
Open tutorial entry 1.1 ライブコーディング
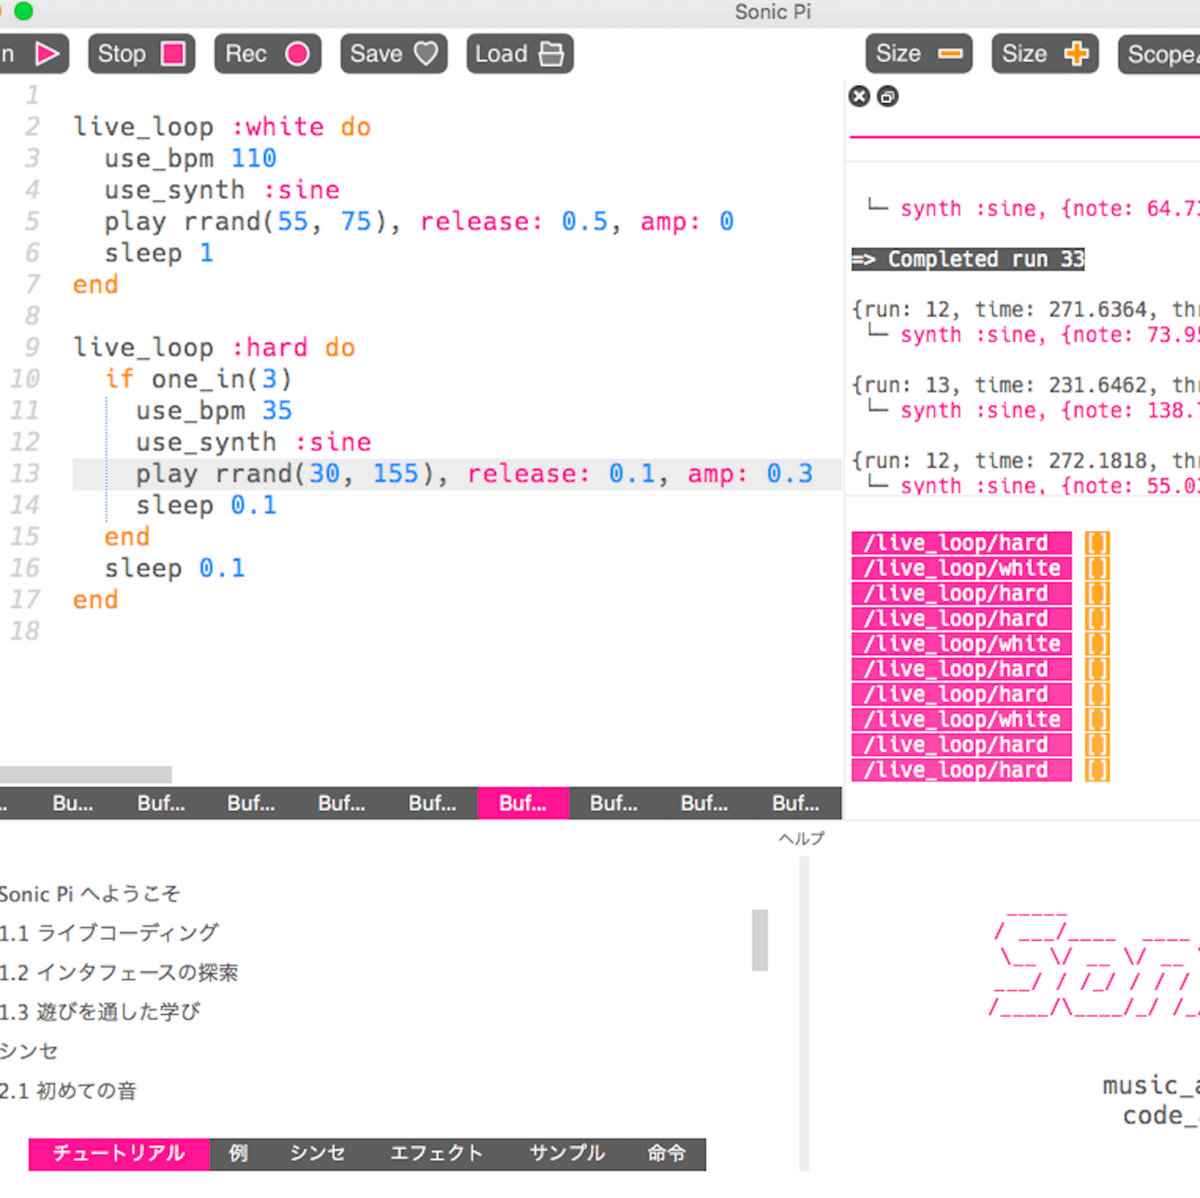(x=109, y=932)
